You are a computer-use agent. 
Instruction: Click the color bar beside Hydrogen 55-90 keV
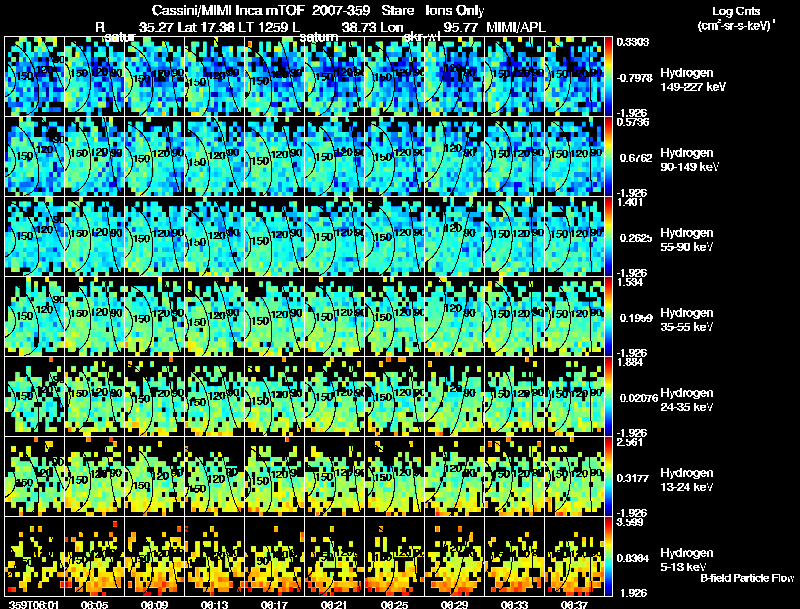pos(608,237)
